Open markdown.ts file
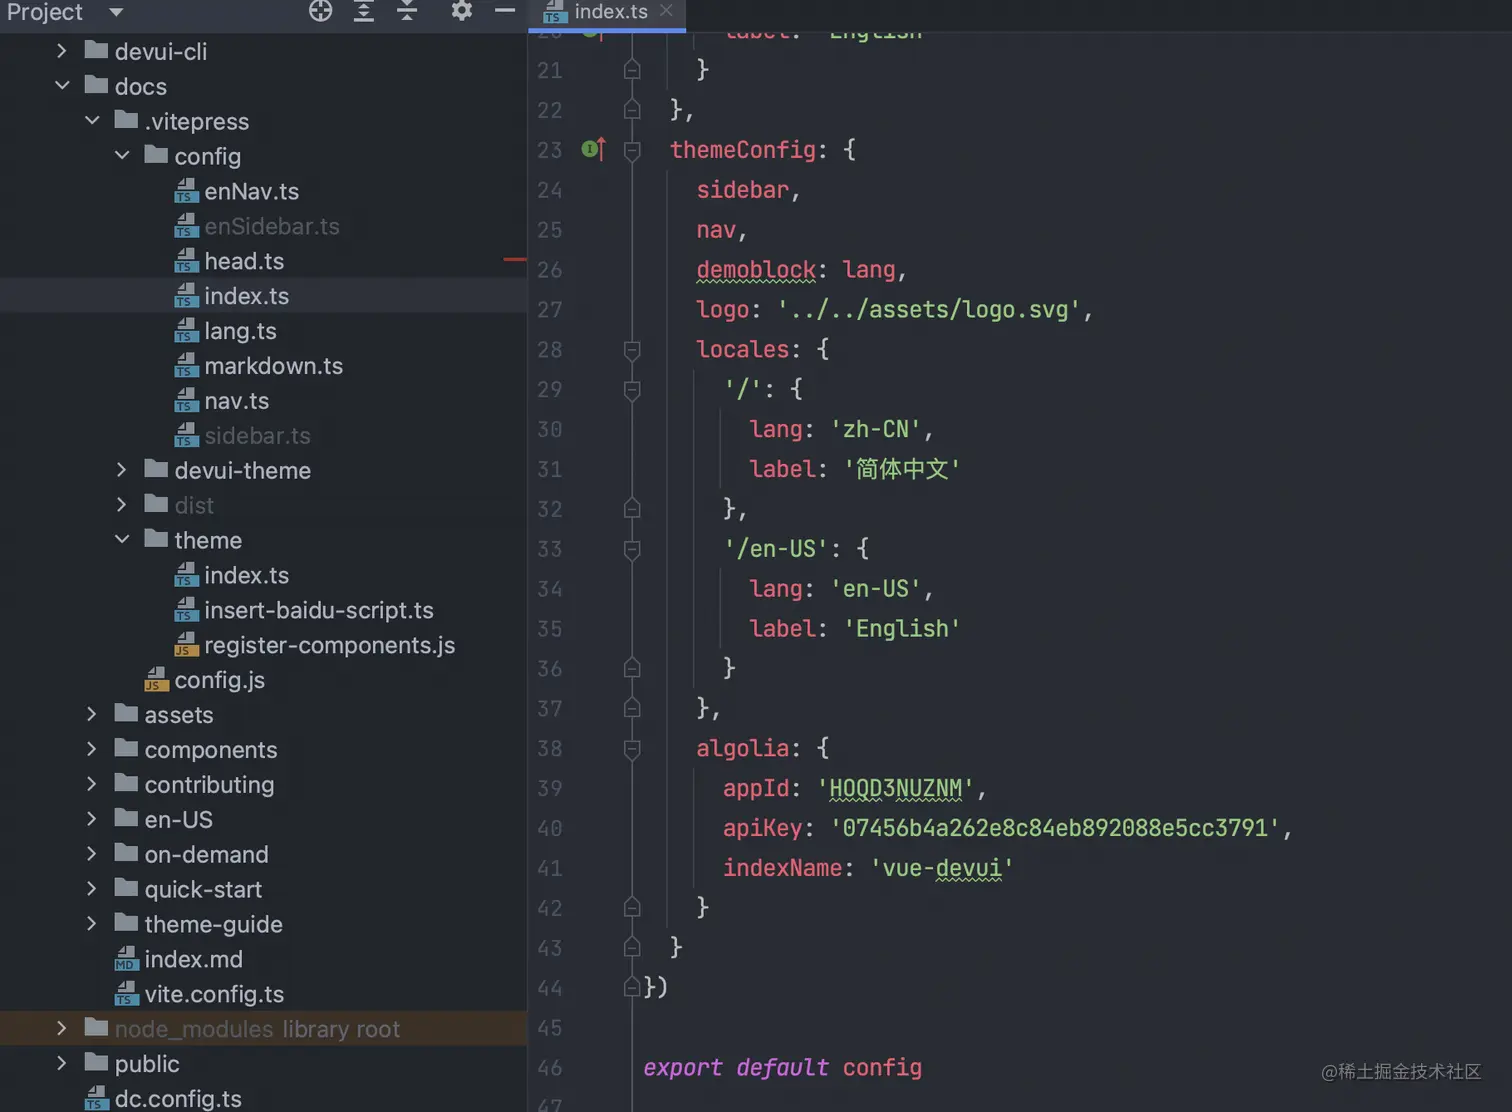 [273, 366]
